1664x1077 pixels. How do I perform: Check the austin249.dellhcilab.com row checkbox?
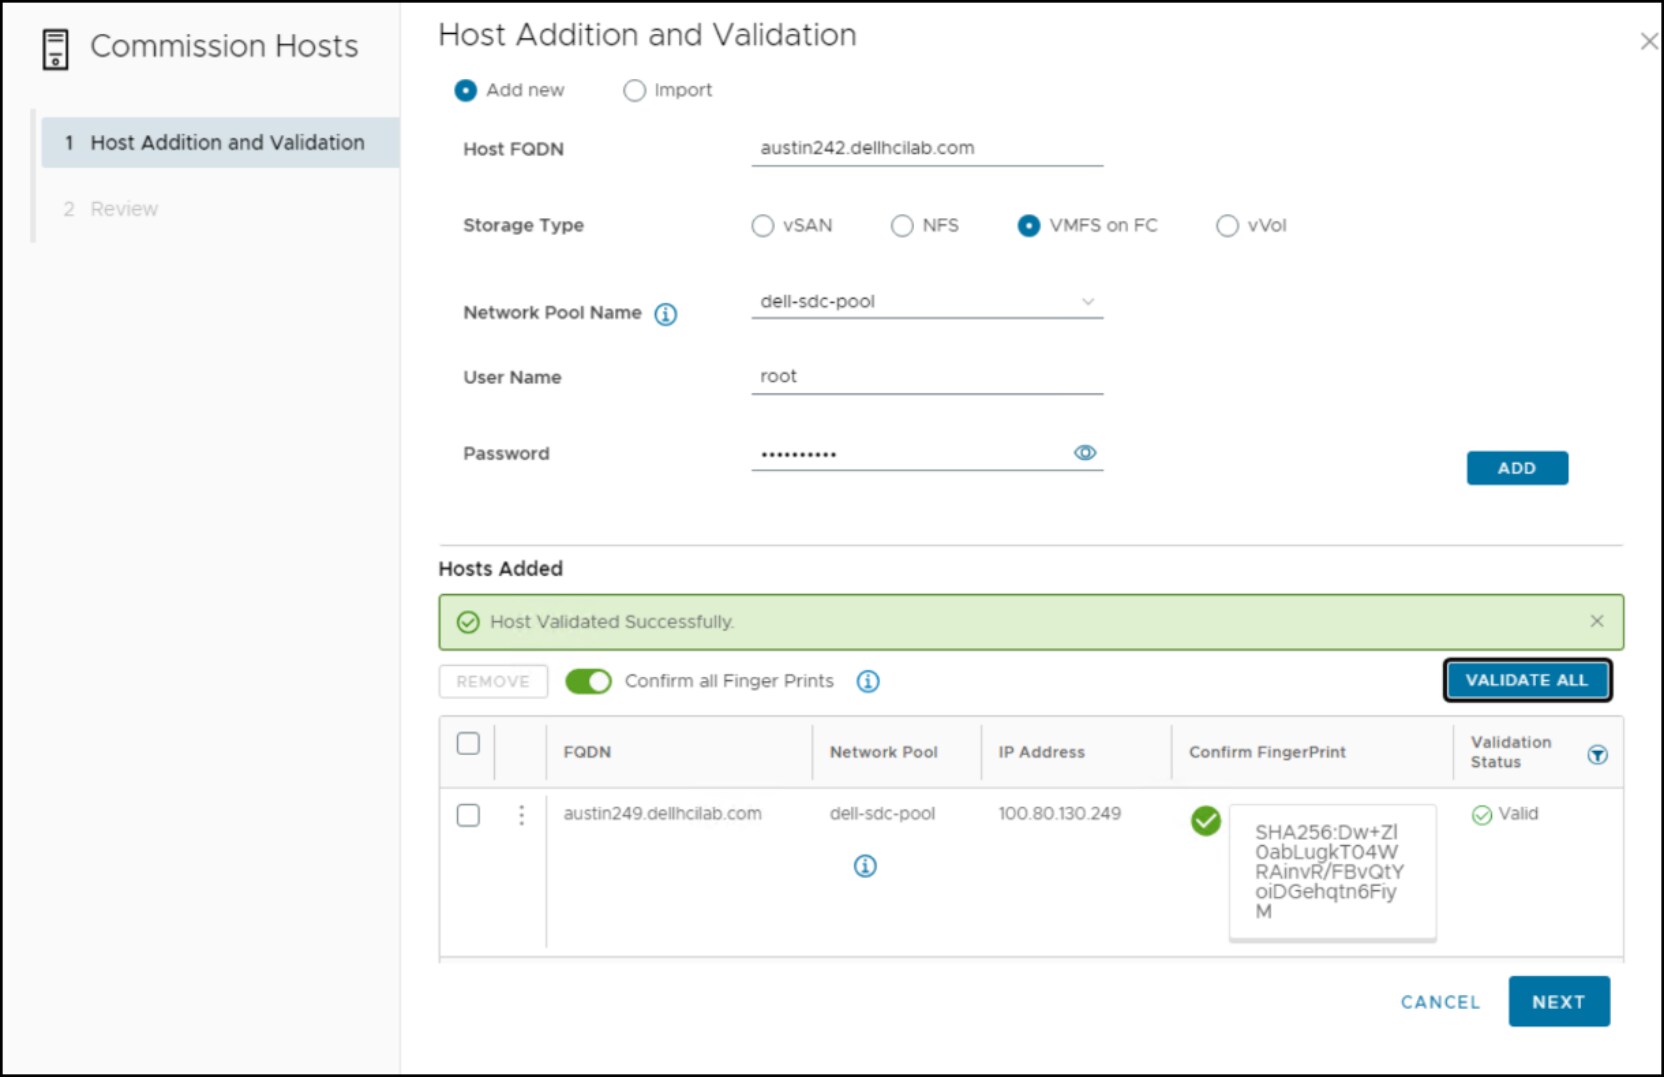[468, 815]
